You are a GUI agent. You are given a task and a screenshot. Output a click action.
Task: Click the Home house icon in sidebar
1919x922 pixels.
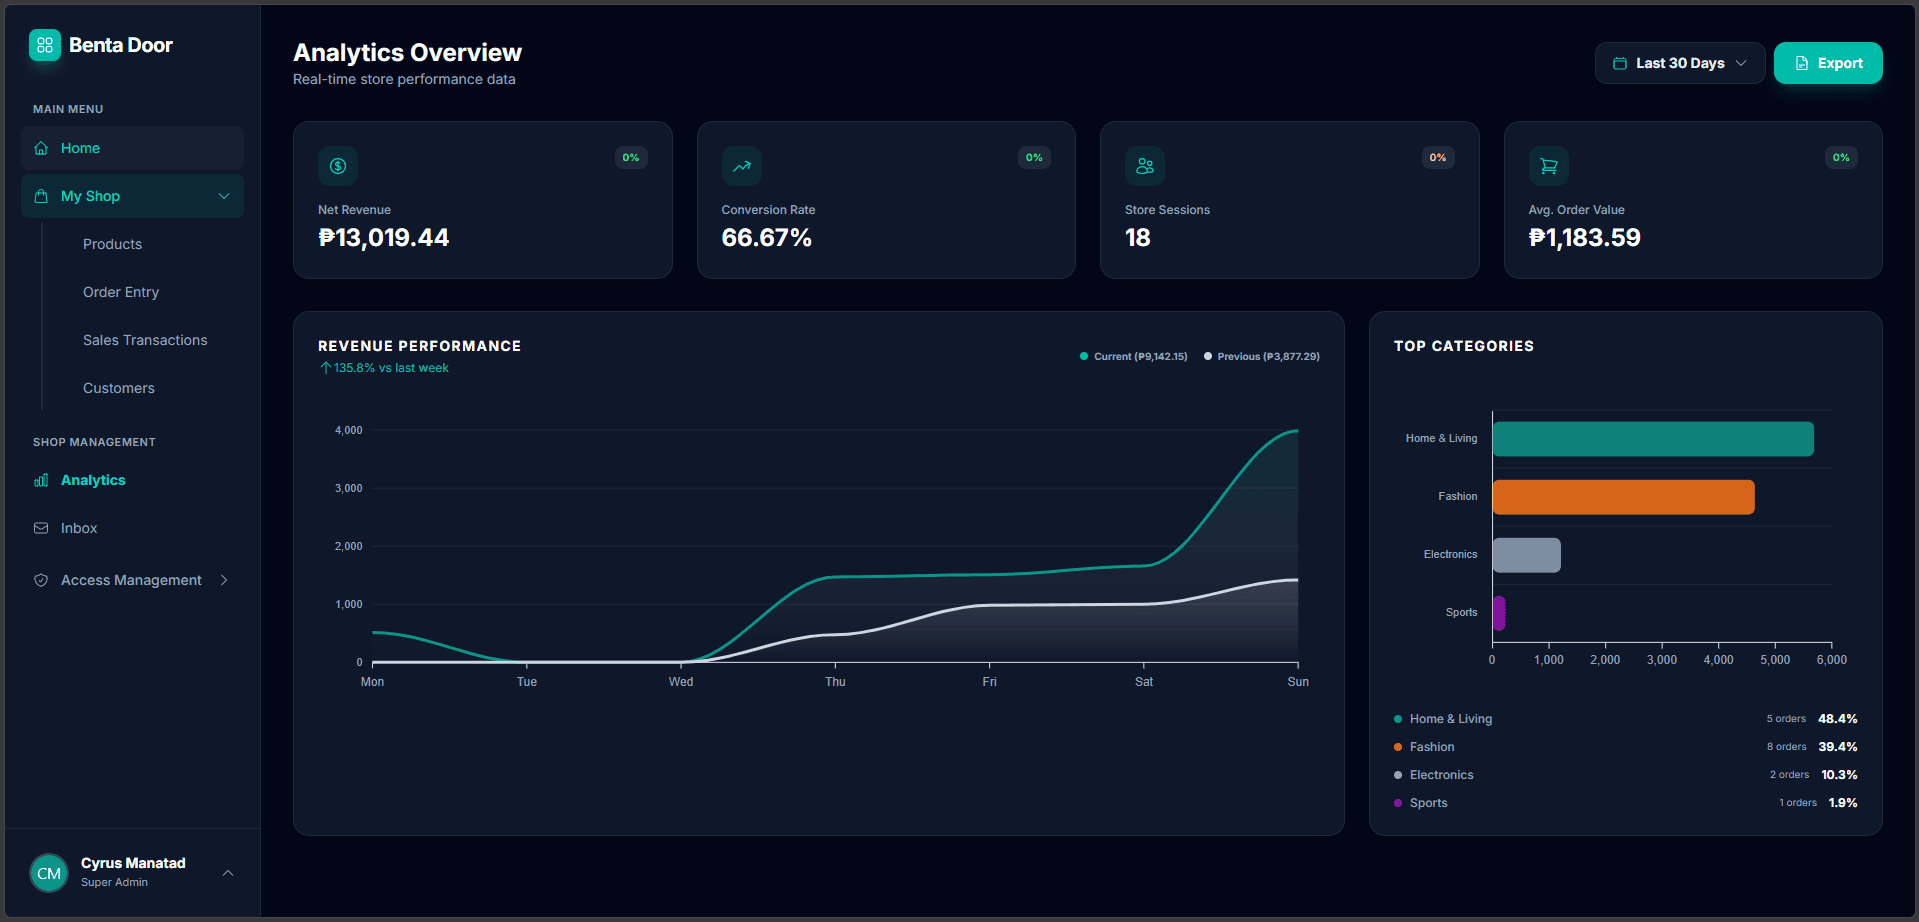pyautogui.click(x=41, y=148)
